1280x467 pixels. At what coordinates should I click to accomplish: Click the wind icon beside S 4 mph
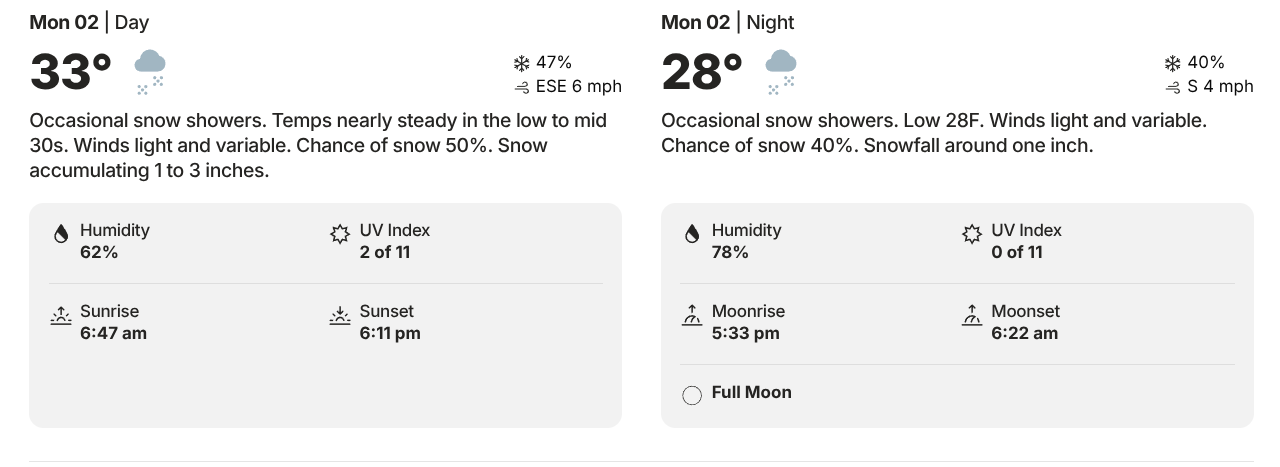1172,87
